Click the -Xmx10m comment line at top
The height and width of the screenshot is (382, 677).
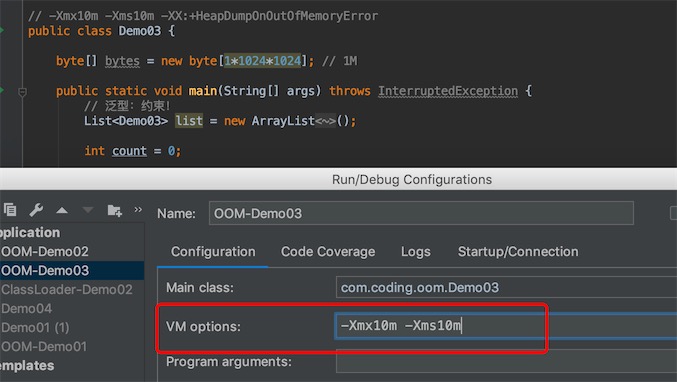point(203,16)
